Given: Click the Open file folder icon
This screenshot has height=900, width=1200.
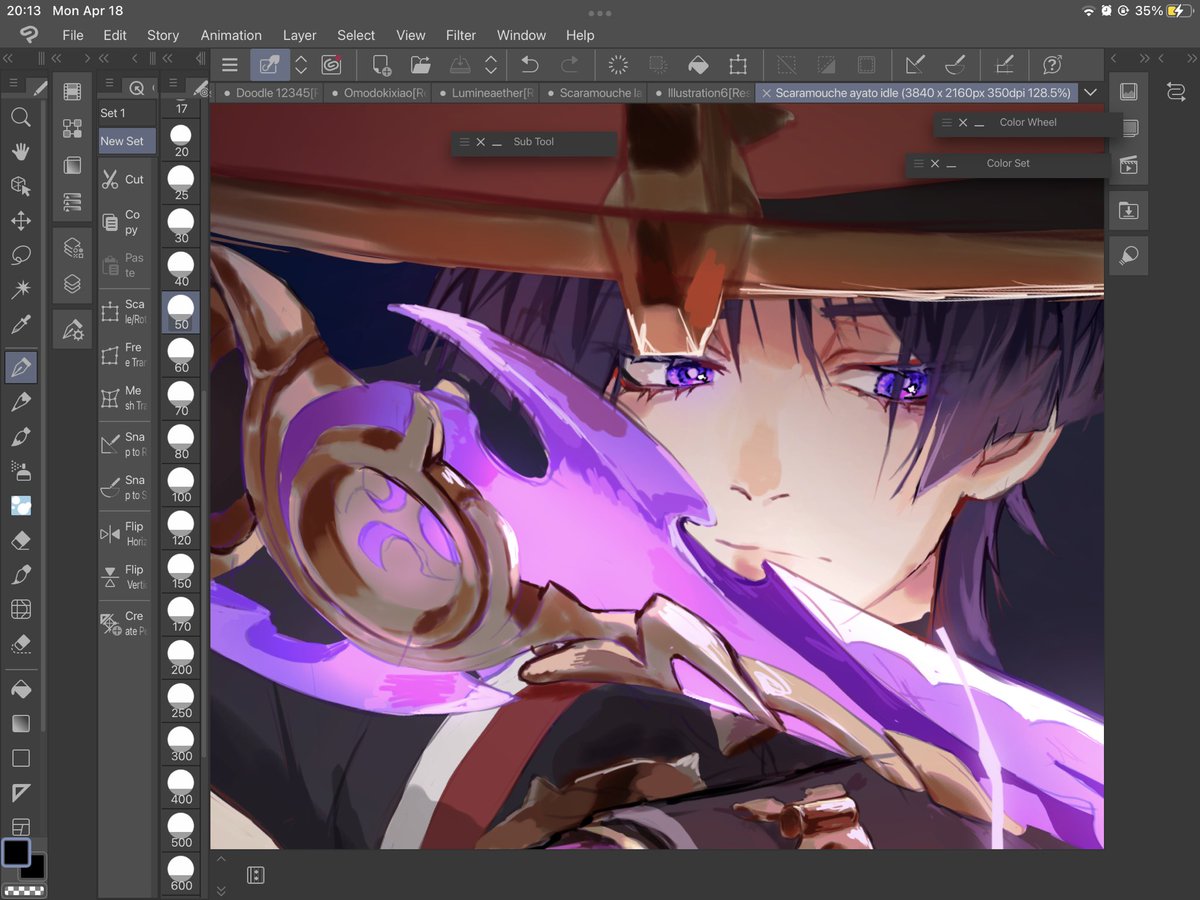Looking at the screenshot, I should pyautogui.click(x=421, y=65).
